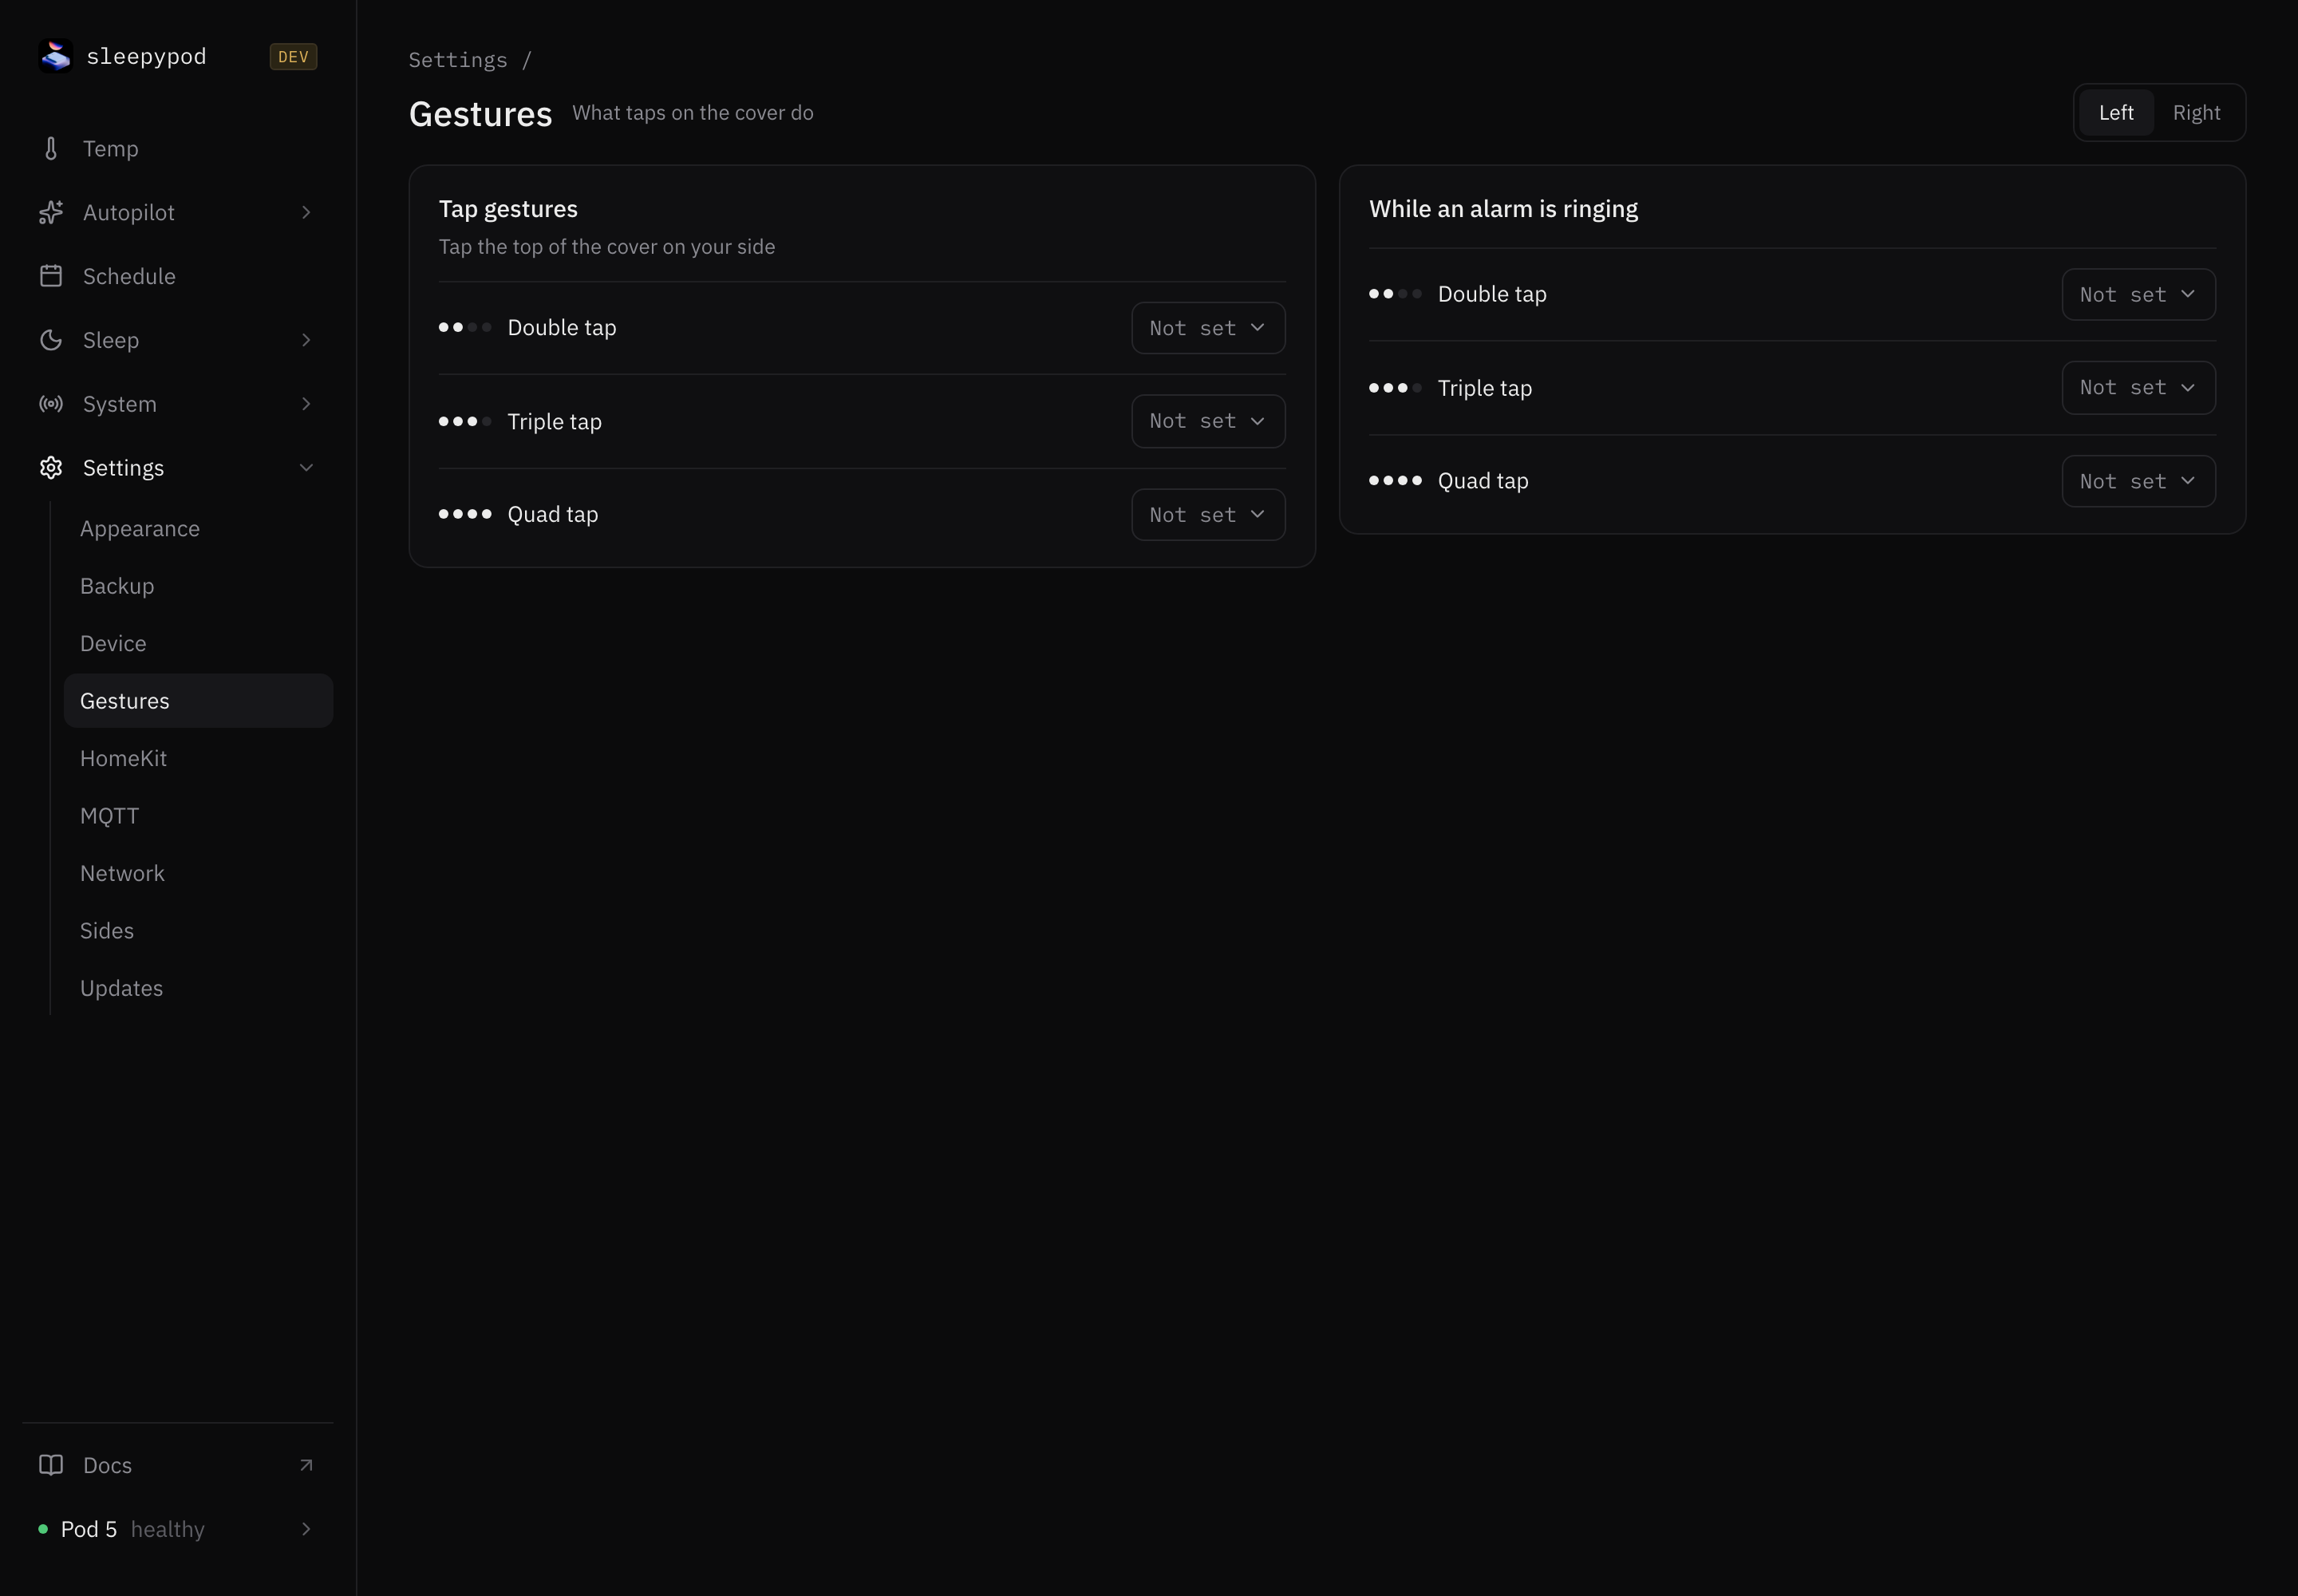The width and height of the screenshot is (2298, 1596).
Task: Open Quad tap dropdown under Tap gestures
Action: click(1208, 515)
